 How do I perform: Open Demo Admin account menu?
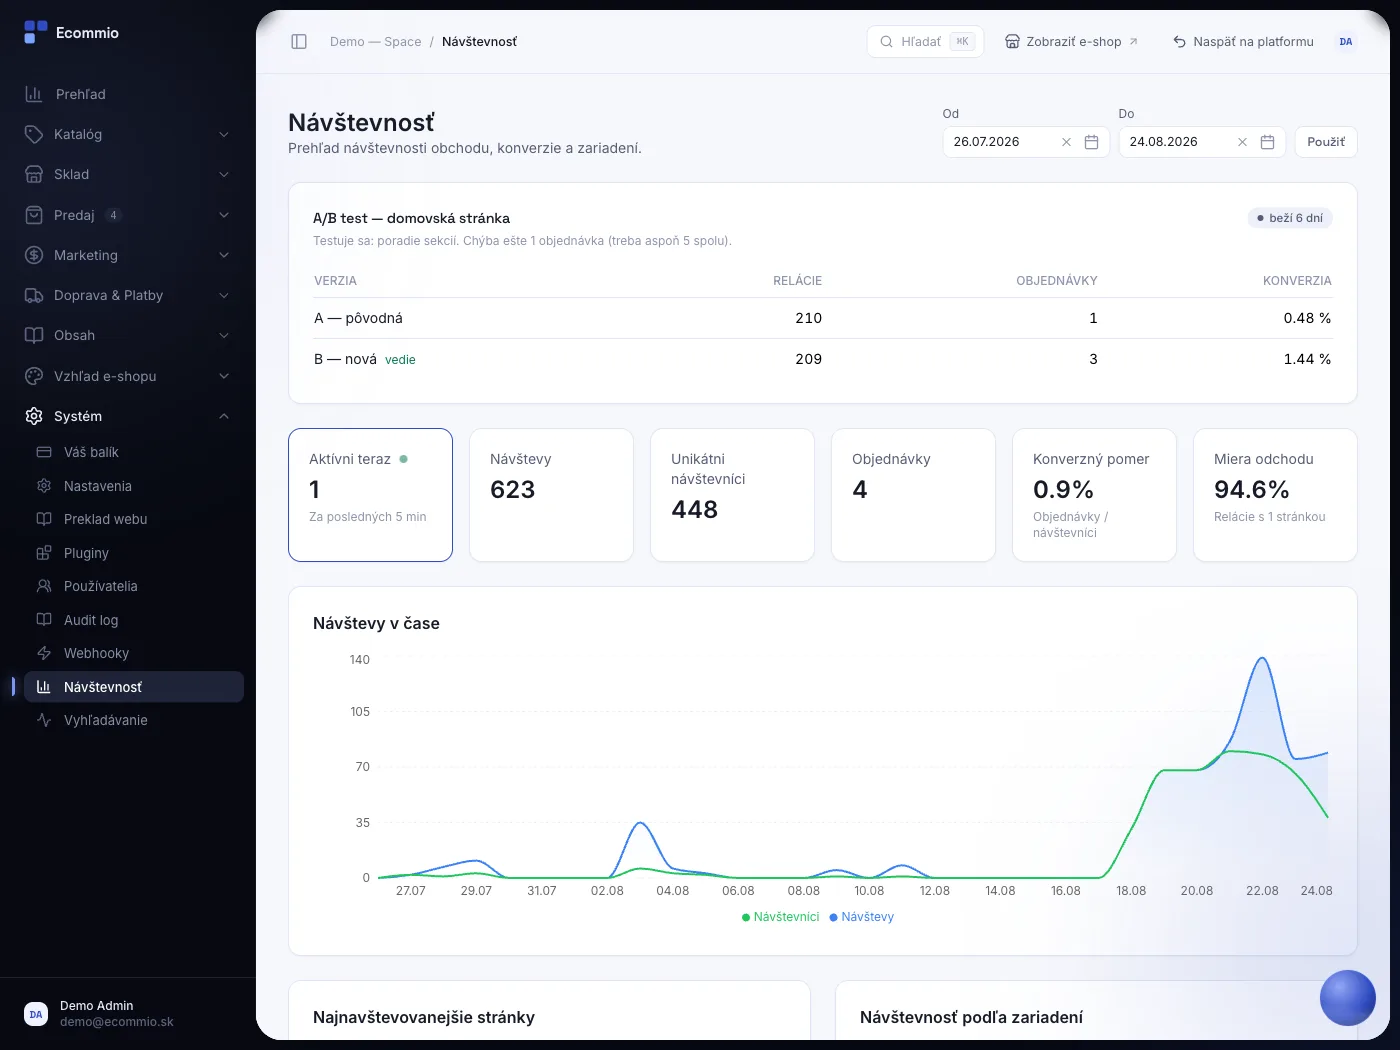coord(128,1014)
